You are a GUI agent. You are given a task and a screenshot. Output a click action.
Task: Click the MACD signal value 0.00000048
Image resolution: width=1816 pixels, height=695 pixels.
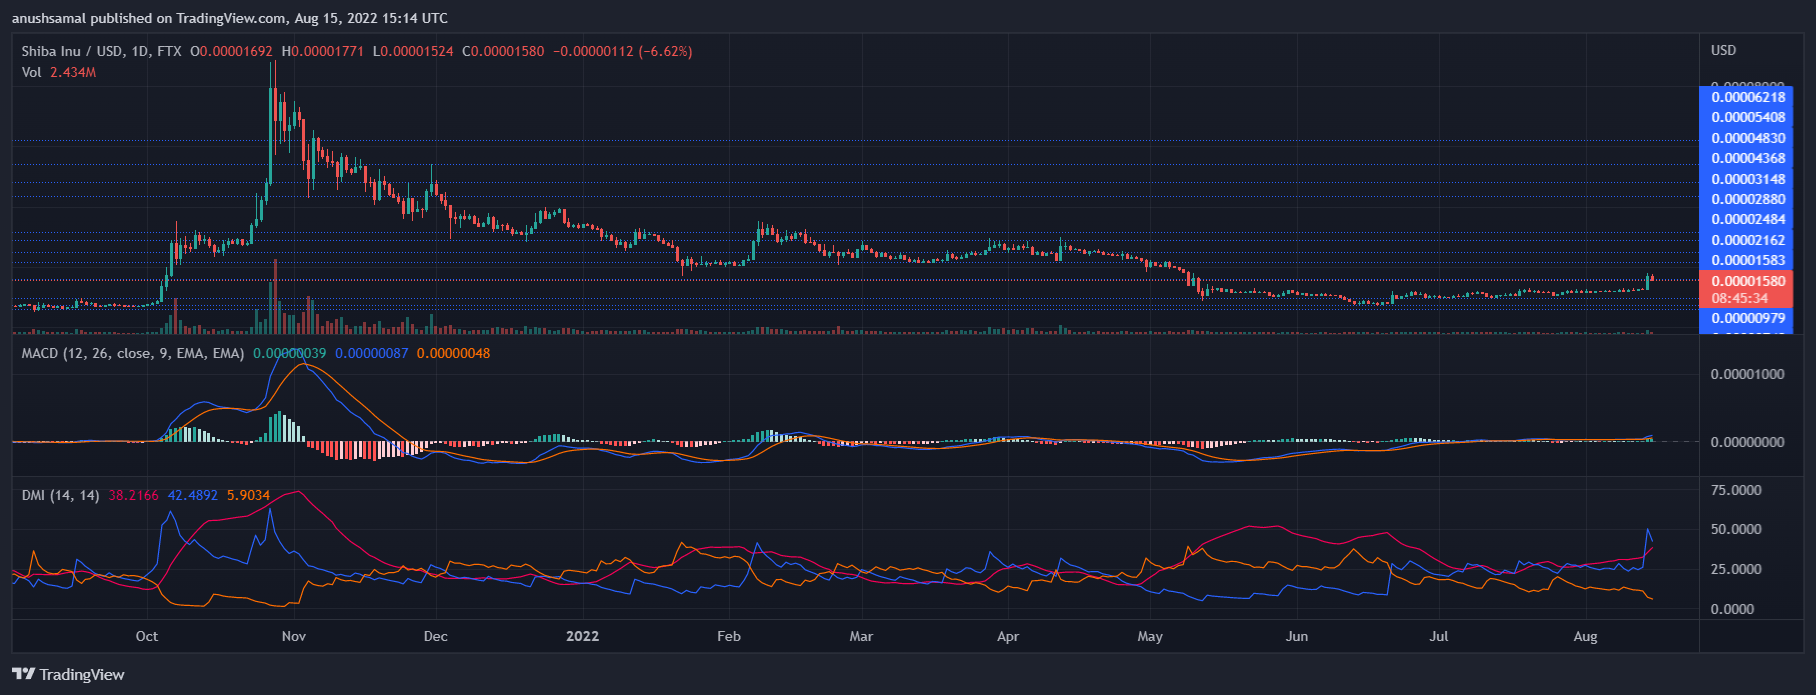(454, 353)
